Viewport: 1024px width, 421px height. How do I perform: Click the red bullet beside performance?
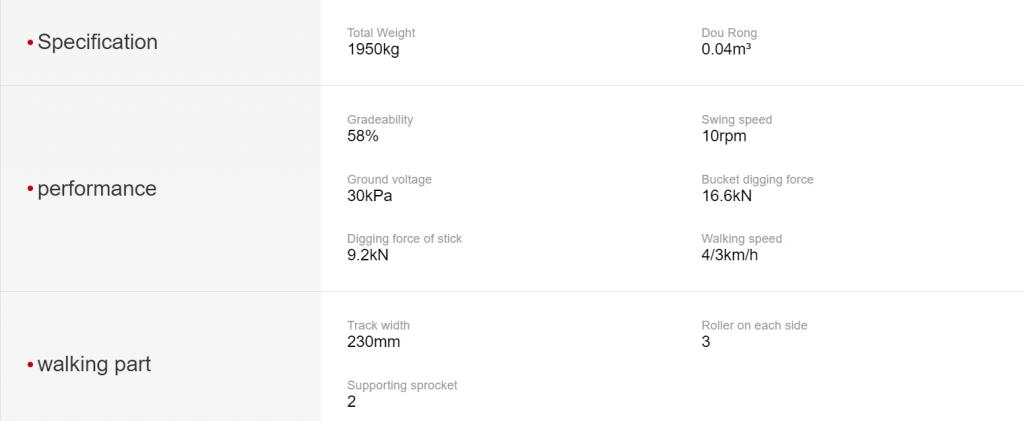point(30,189)
